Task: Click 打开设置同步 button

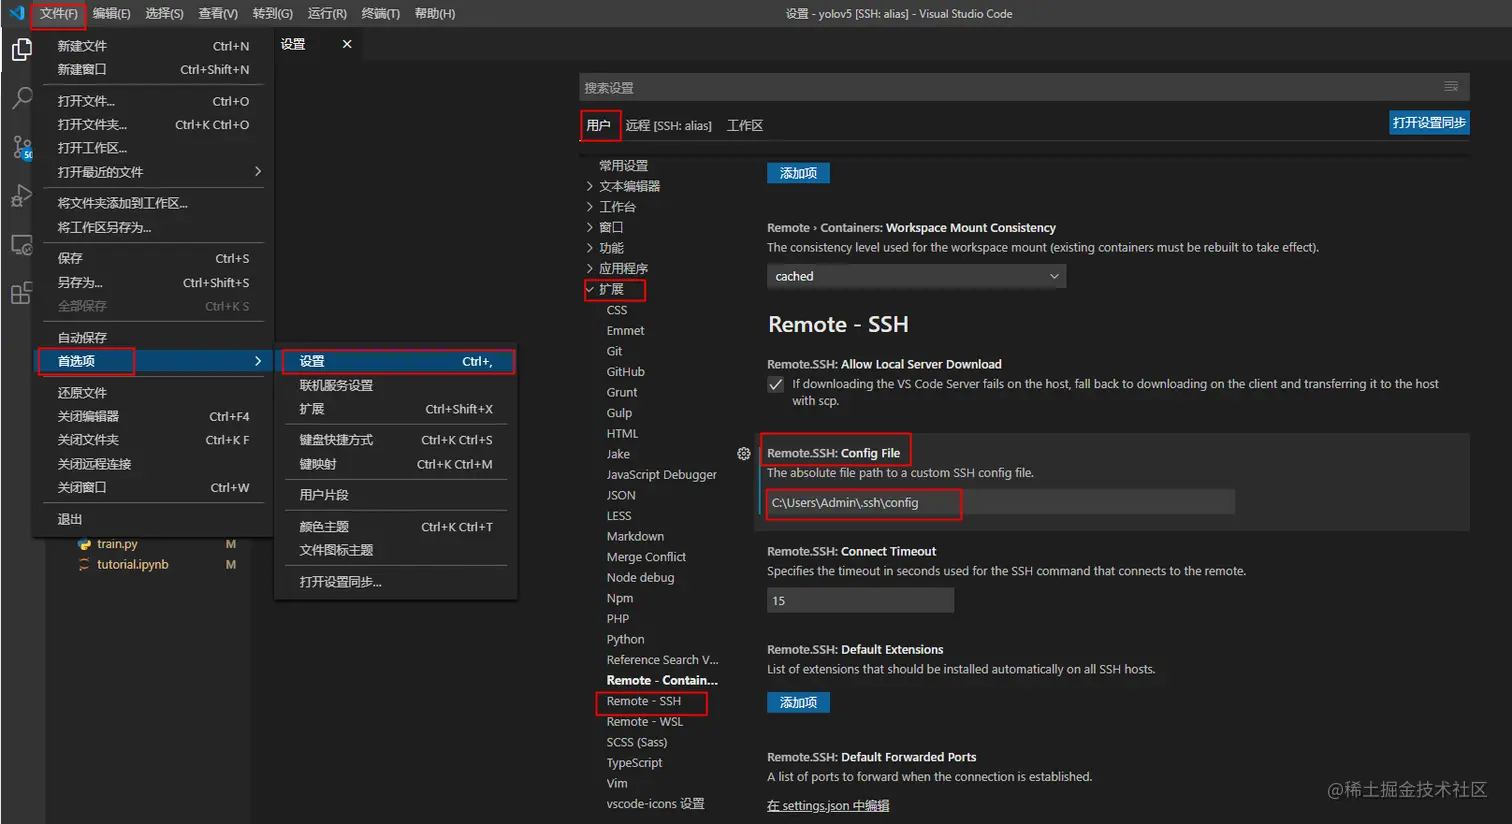Action: tap(1429, 123)
